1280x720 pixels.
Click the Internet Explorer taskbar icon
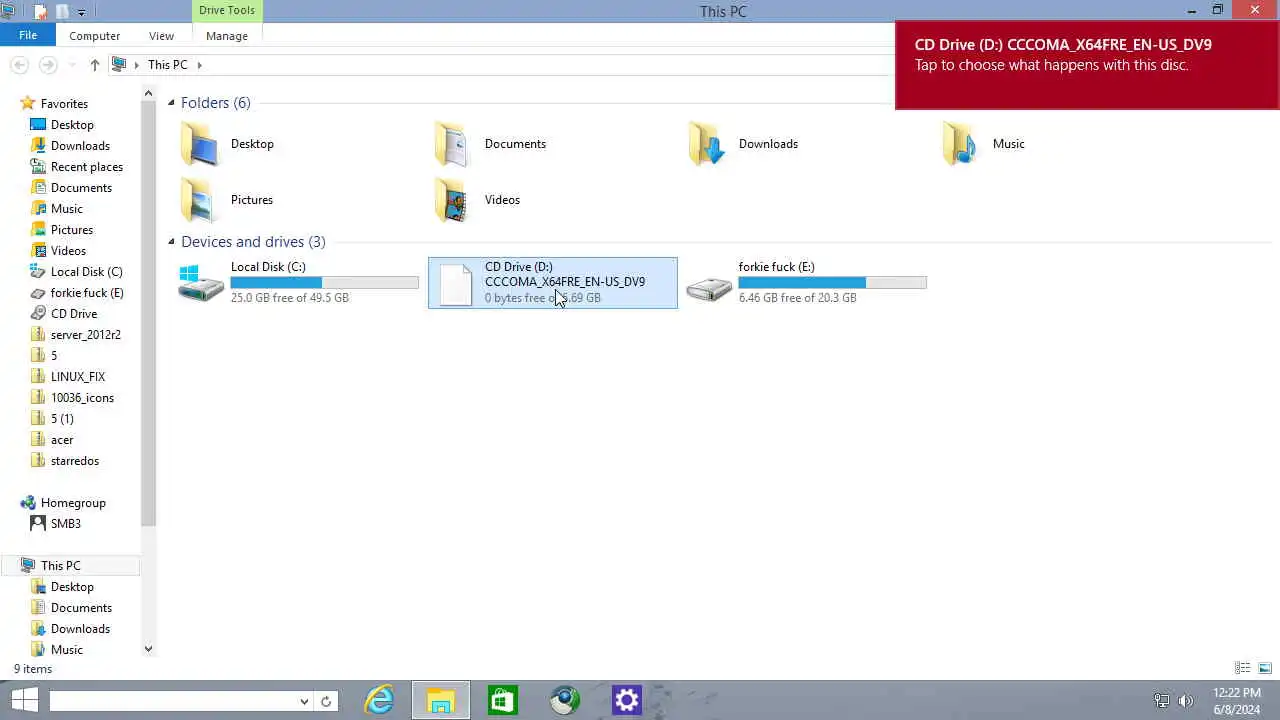point(379,701)
